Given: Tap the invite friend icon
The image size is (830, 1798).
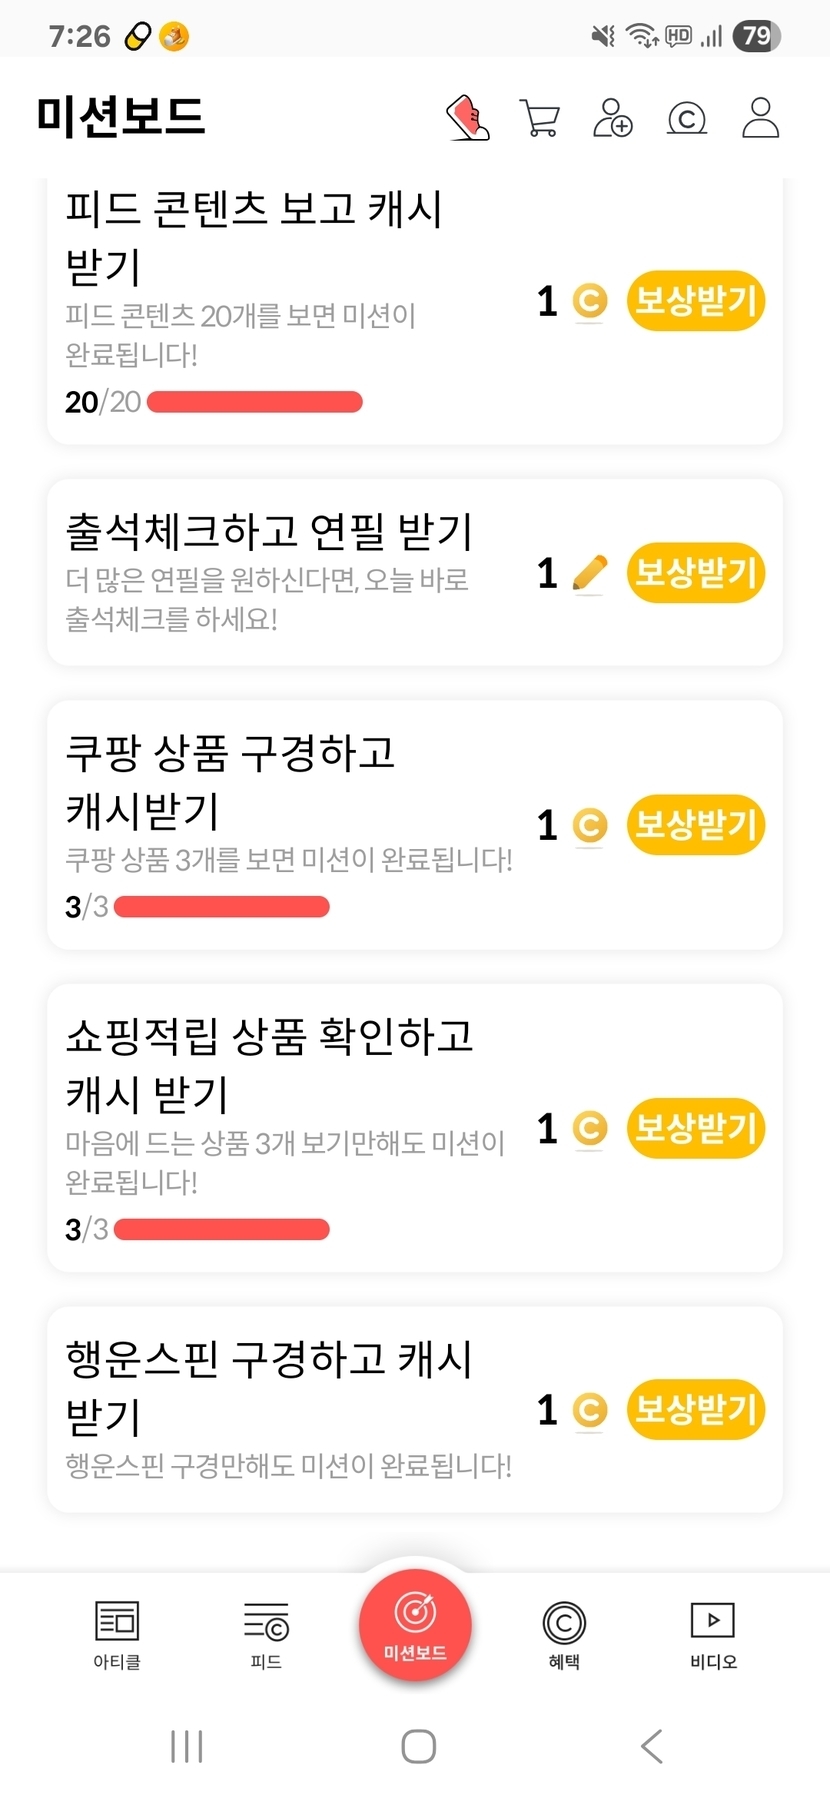Looking at the screenshot, I should [612, 118].
